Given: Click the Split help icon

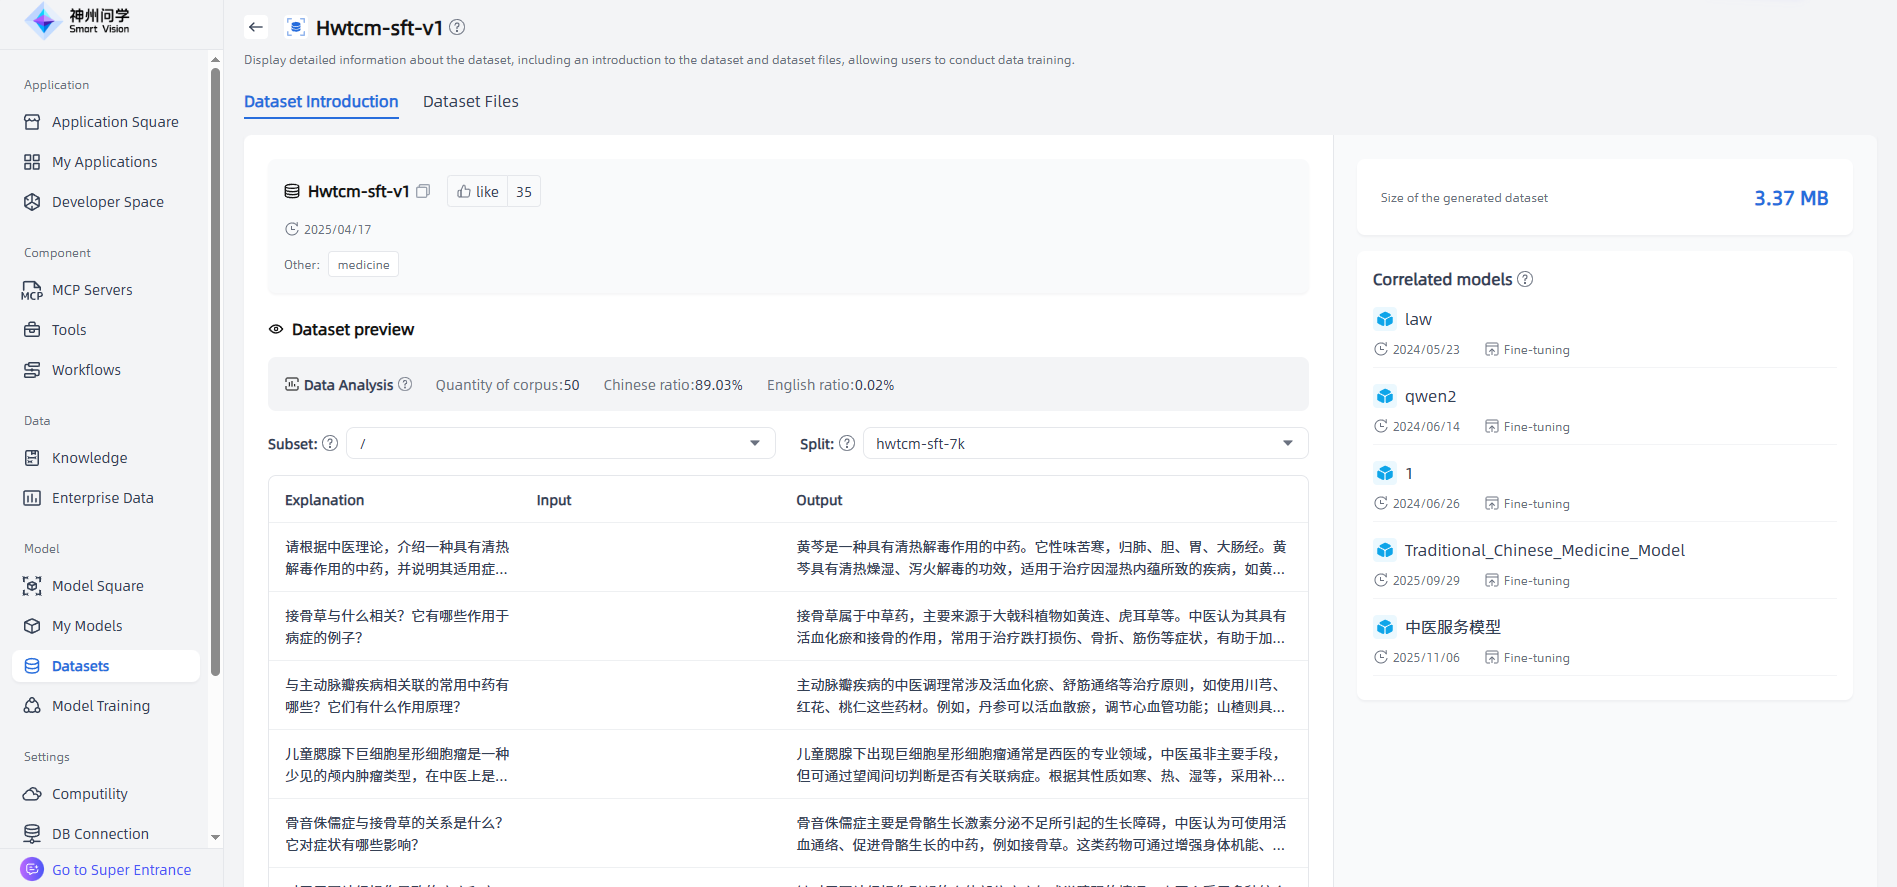Looking at the screenshot, I should pos(847,443).
